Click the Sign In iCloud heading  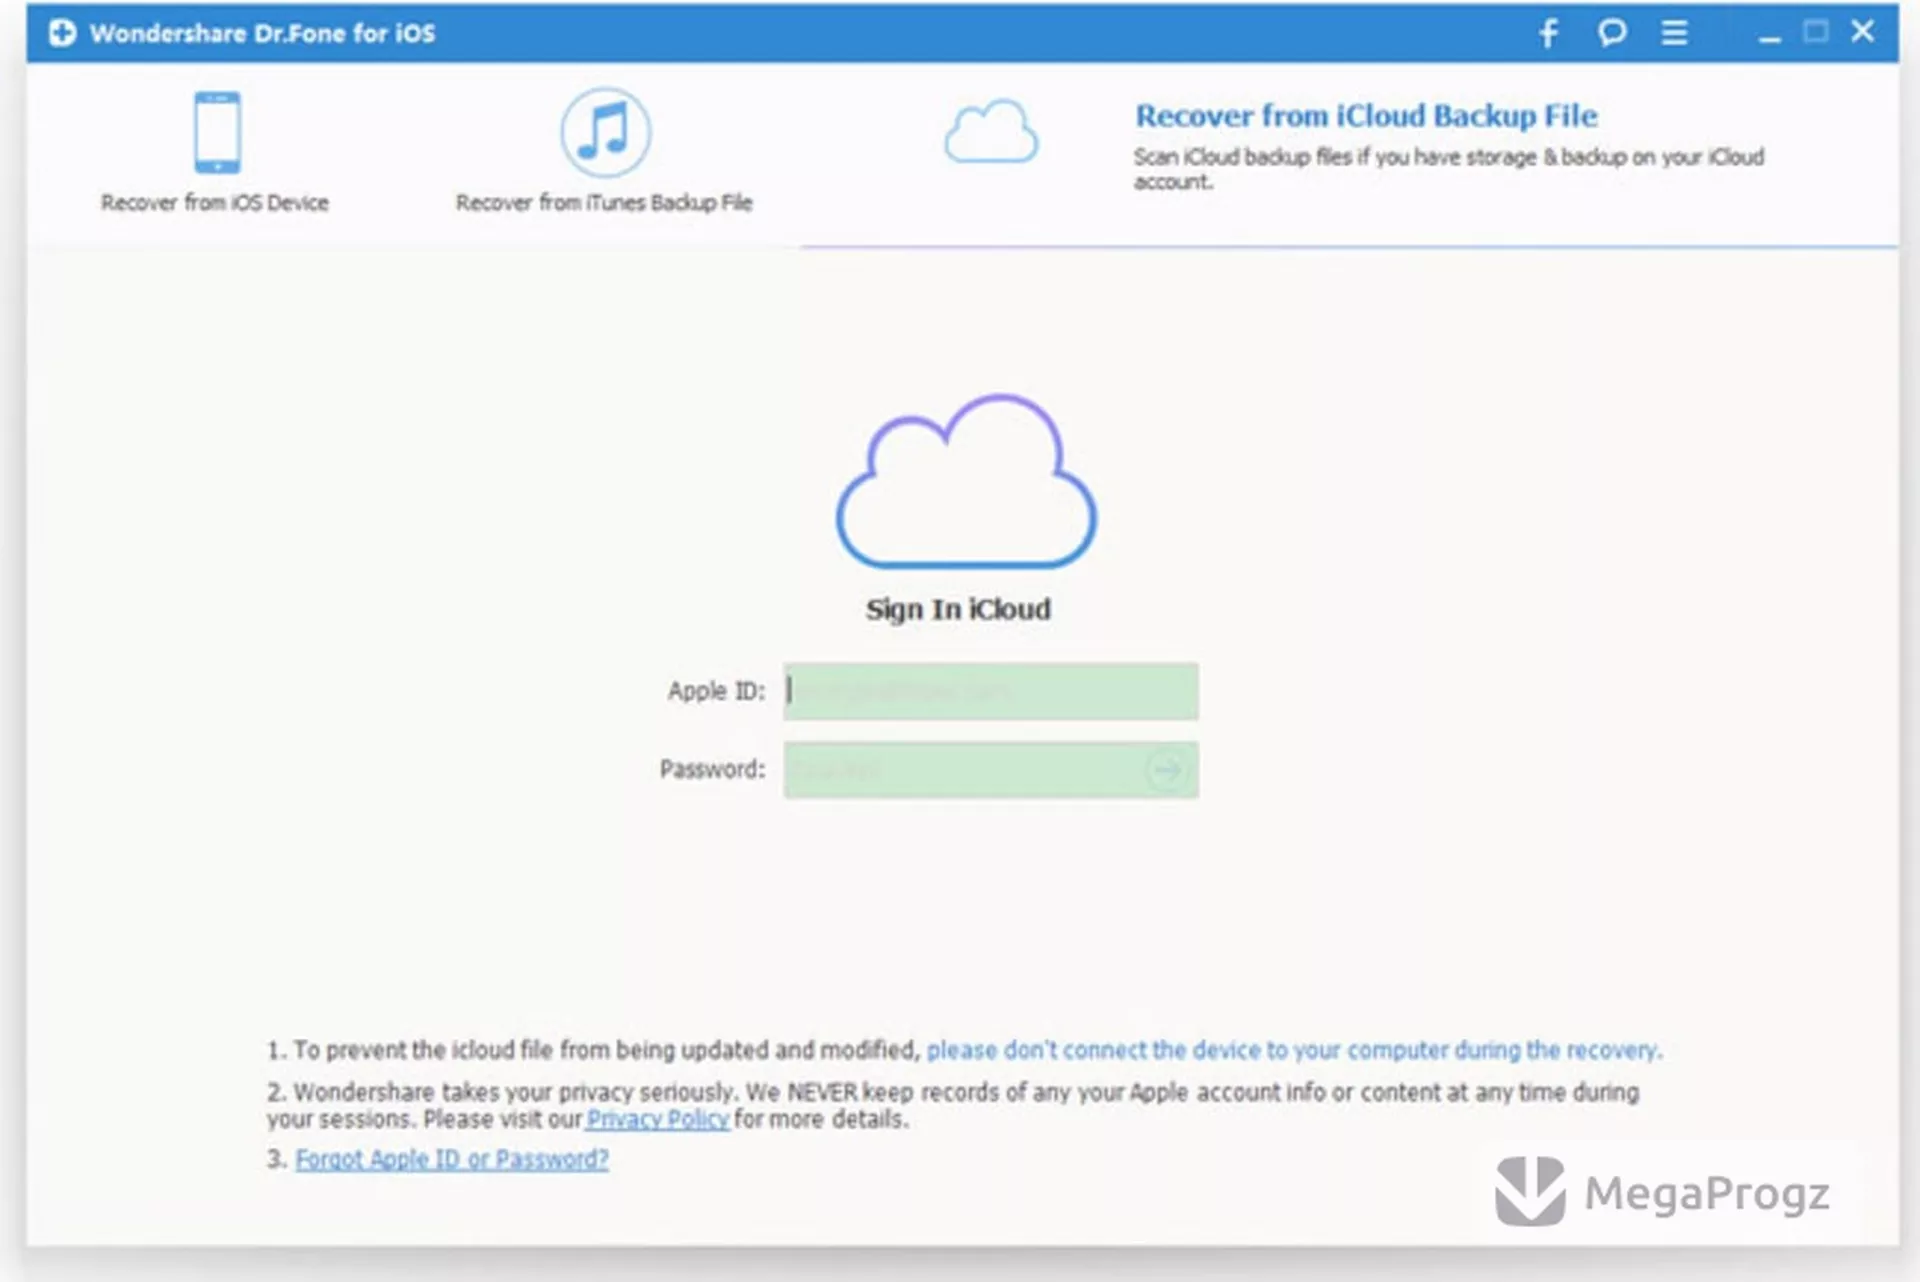[958, 610]
